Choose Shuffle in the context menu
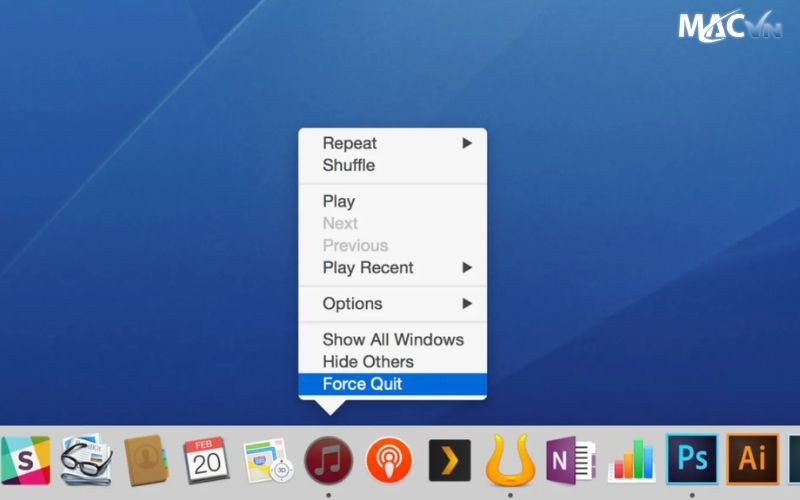 click(x=392, y=165)
